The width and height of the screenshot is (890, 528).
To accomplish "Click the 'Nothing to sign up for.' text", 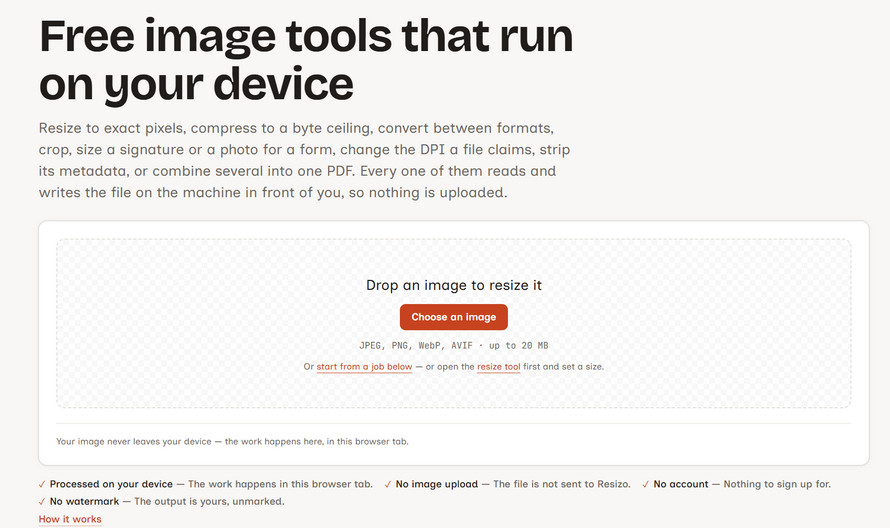I will point(777,484).
